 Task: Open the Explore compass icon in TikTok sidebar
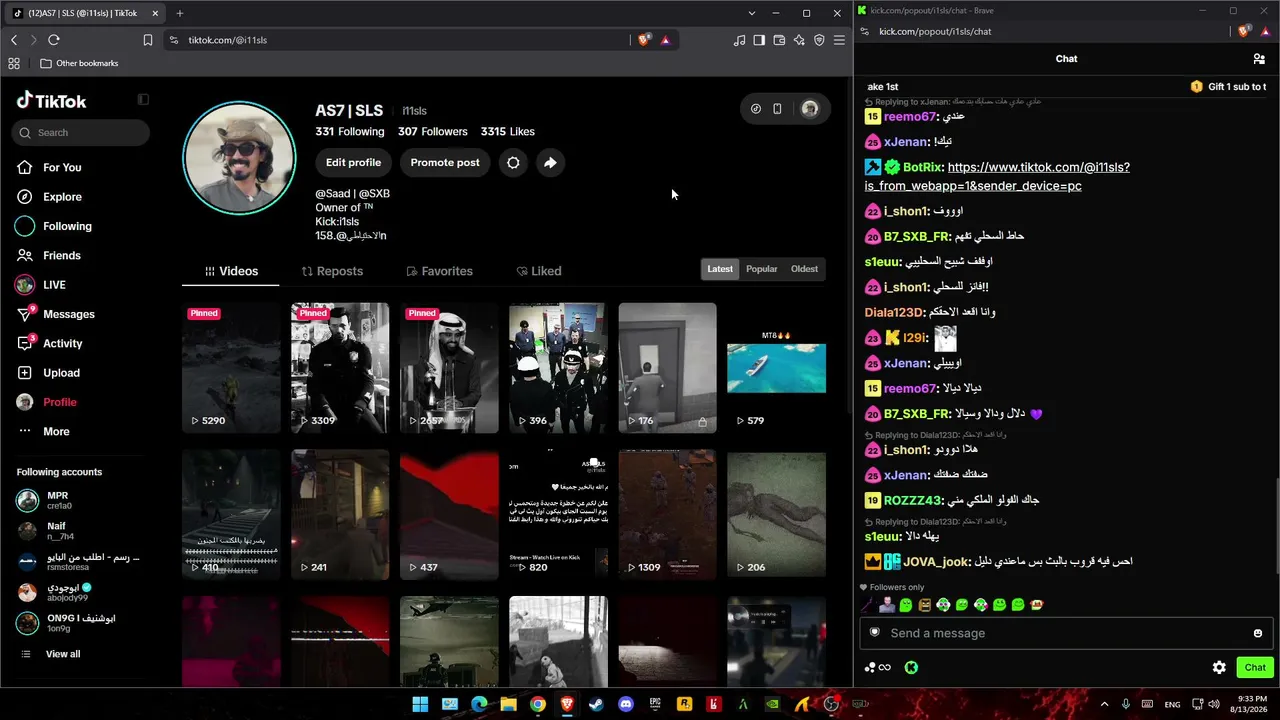pyautogui.click(x=25, y=197)
